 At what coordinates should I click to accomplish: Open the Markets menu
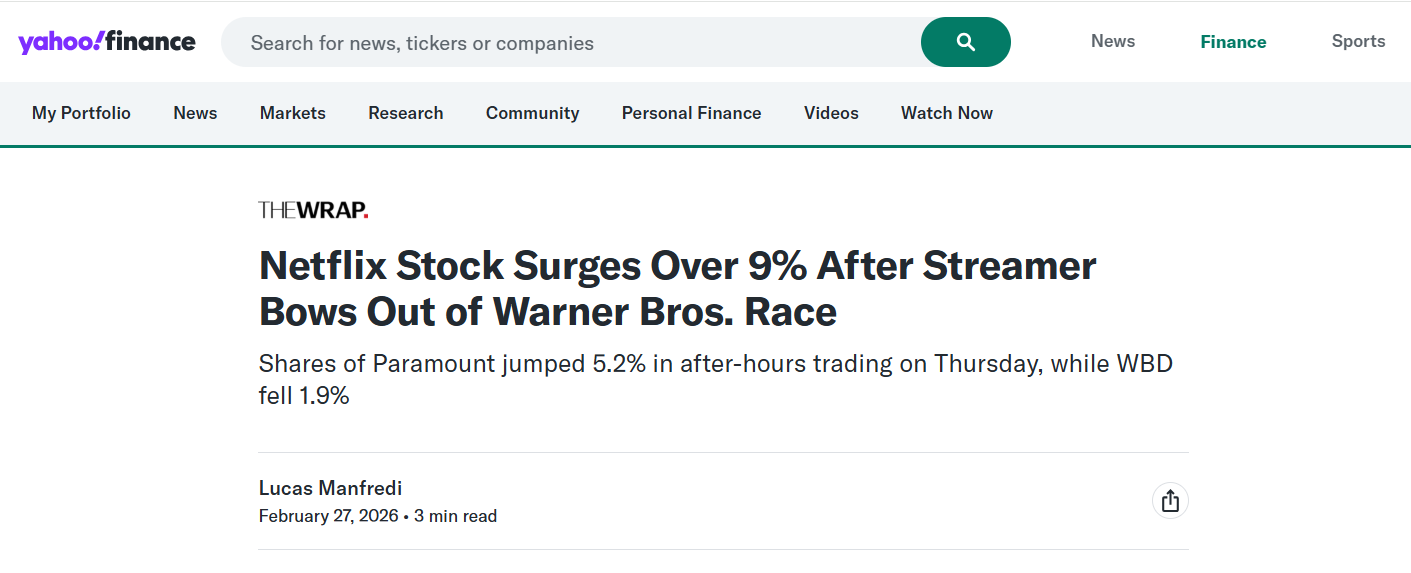point(293,113)
